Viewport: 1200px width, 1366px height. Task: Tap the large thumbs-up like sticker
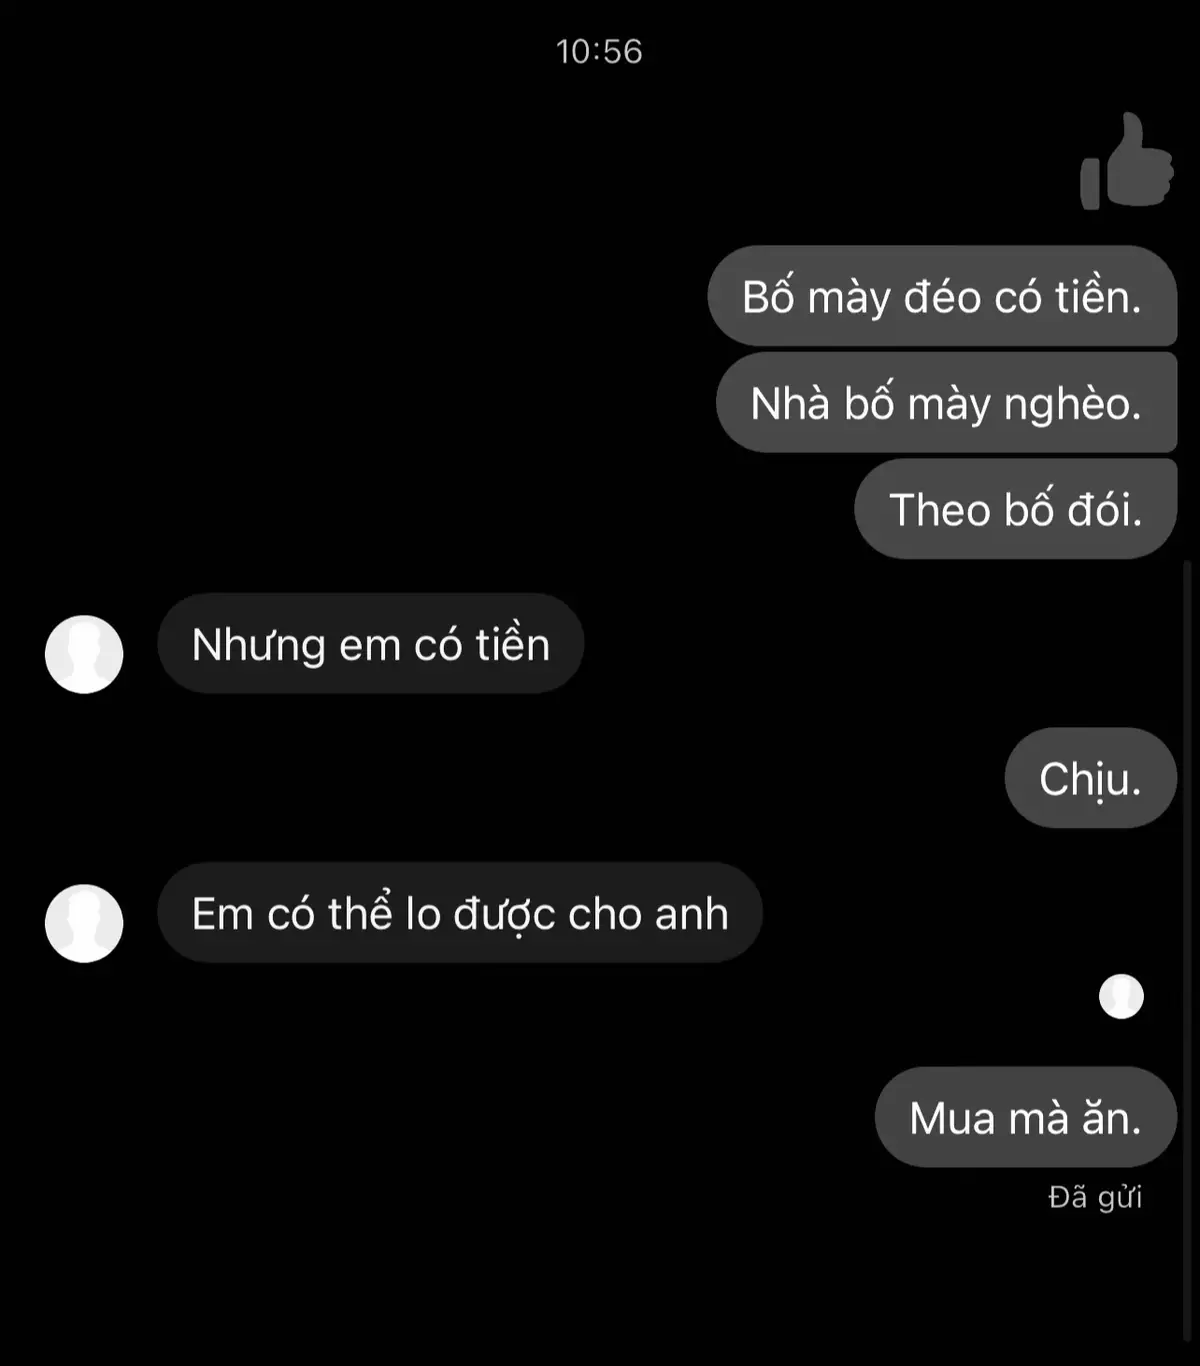click(1126, 161)
